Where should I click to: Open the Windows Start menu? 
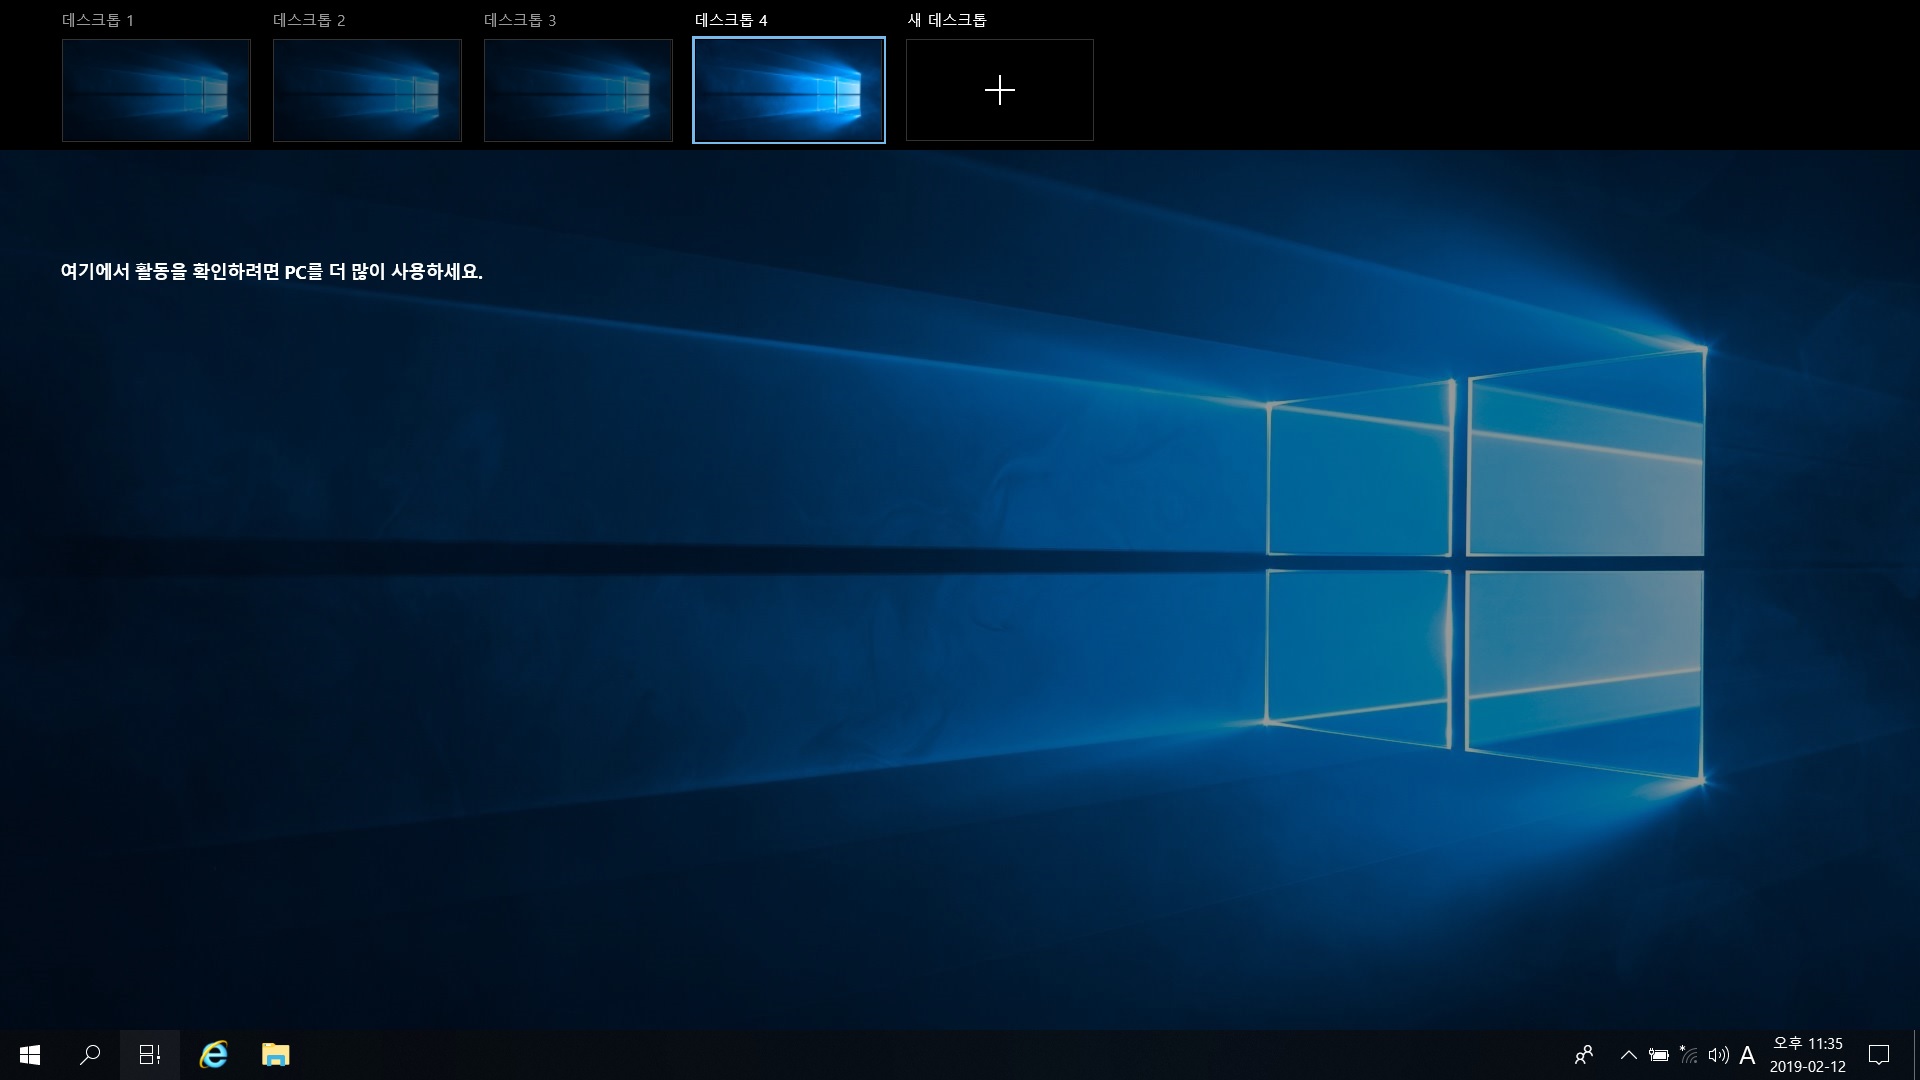(x=30, y=1055)
